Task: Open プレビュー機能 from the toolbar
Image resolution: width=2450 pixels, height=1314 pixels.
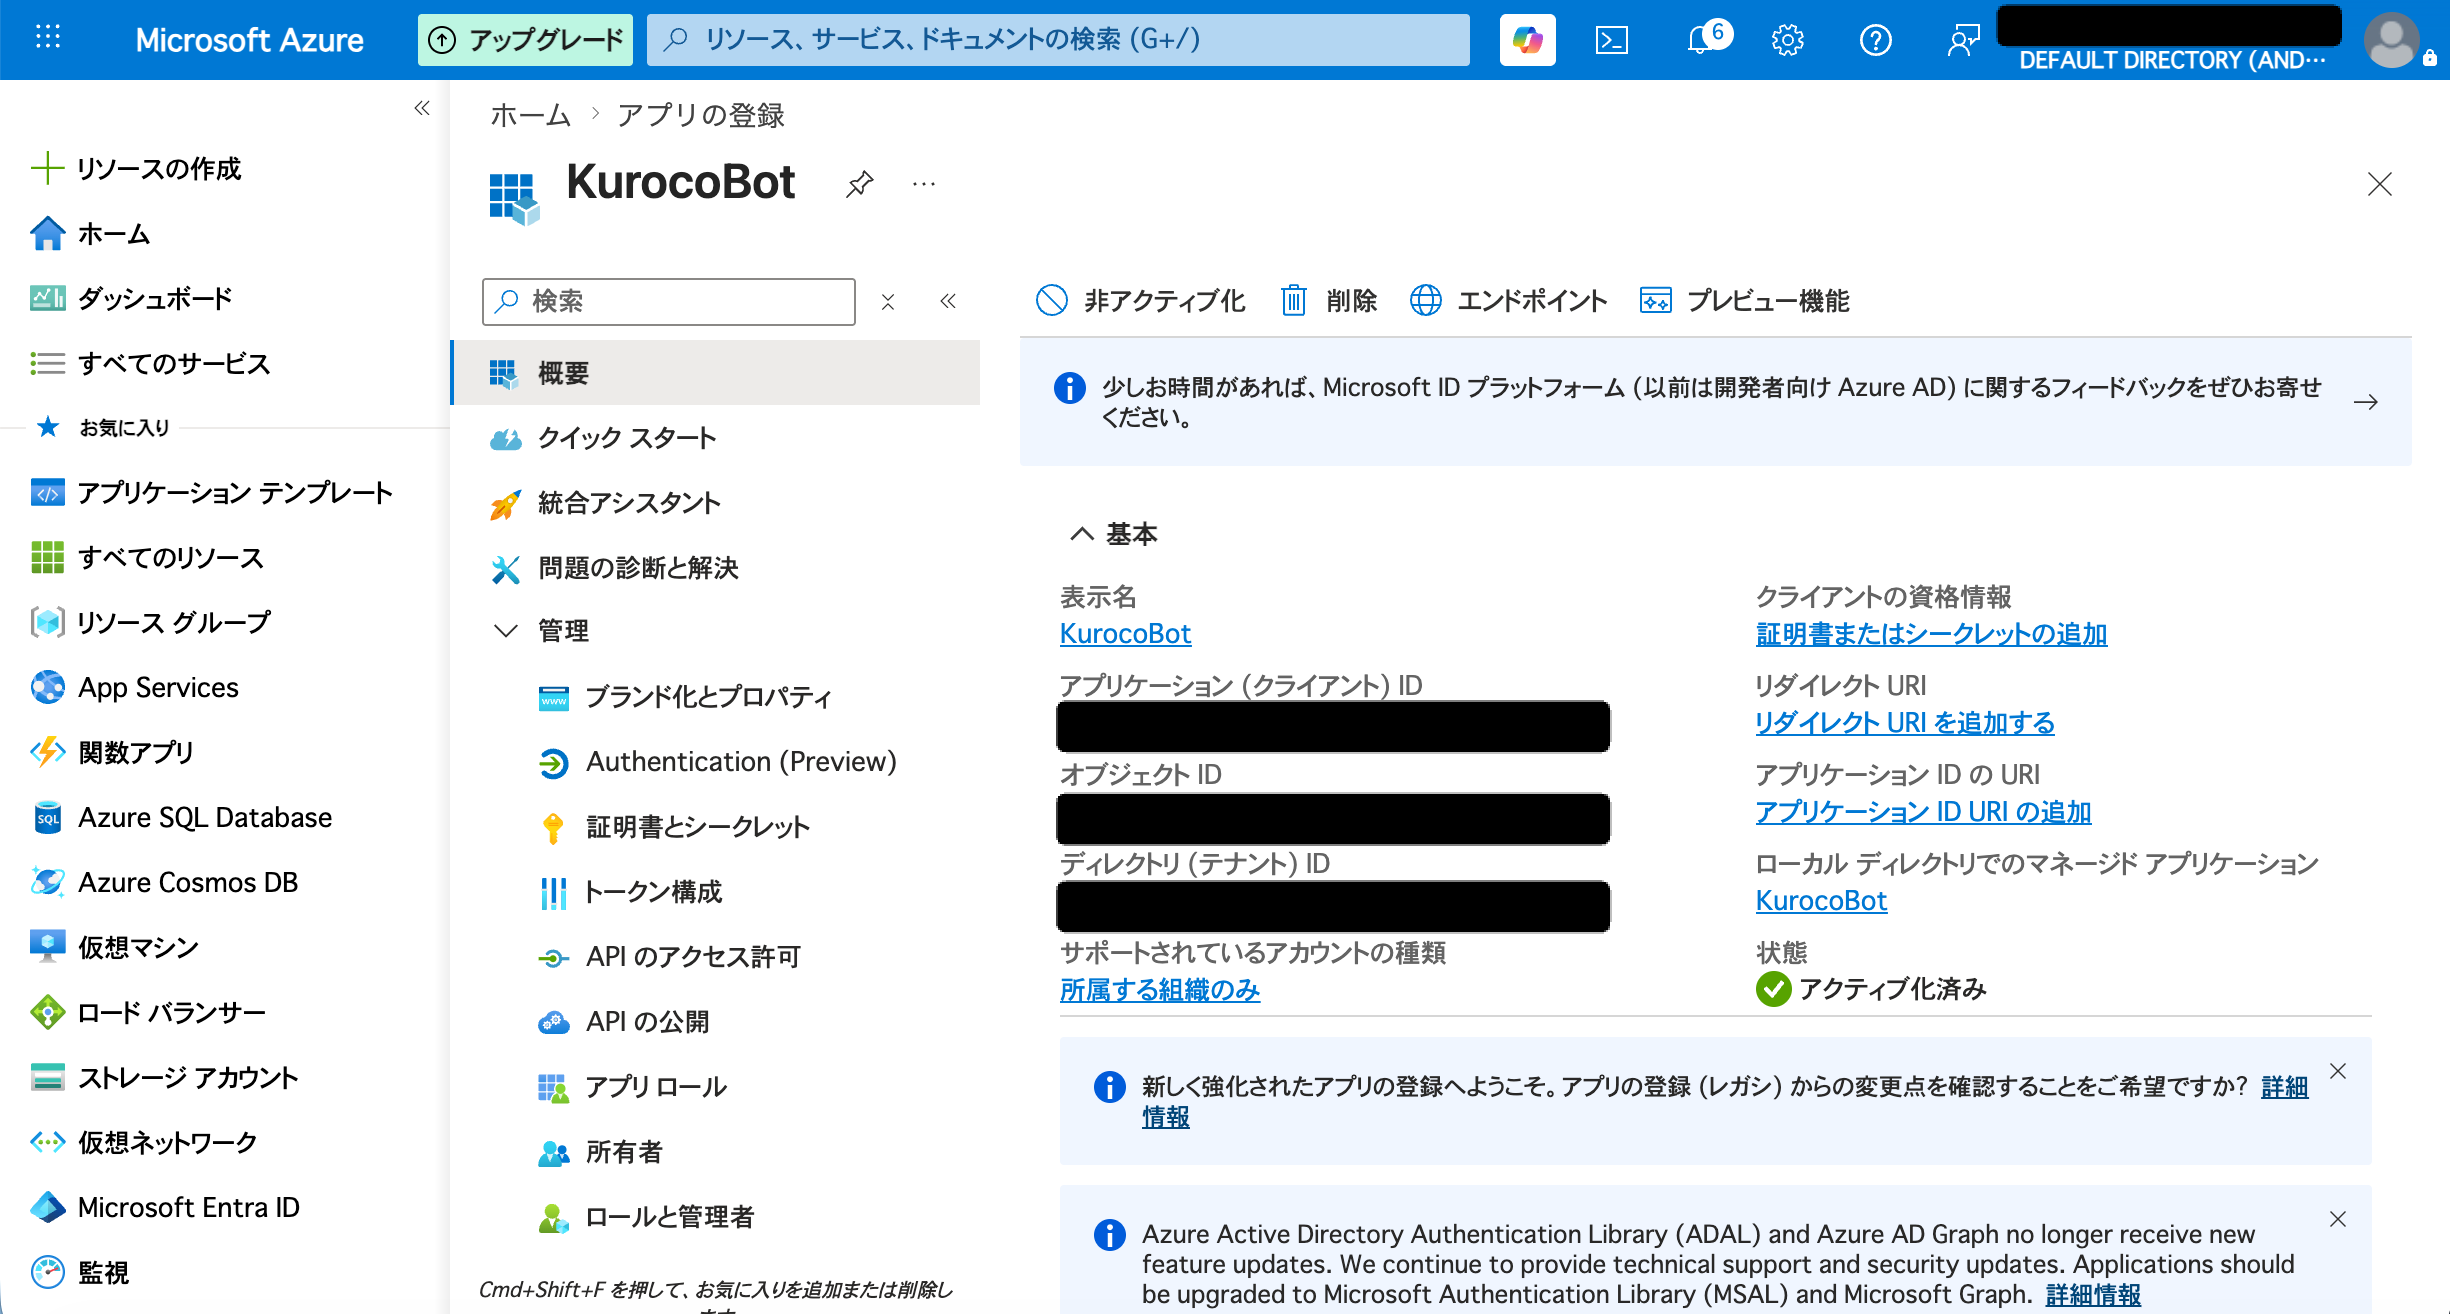Action: (1745, 300)
